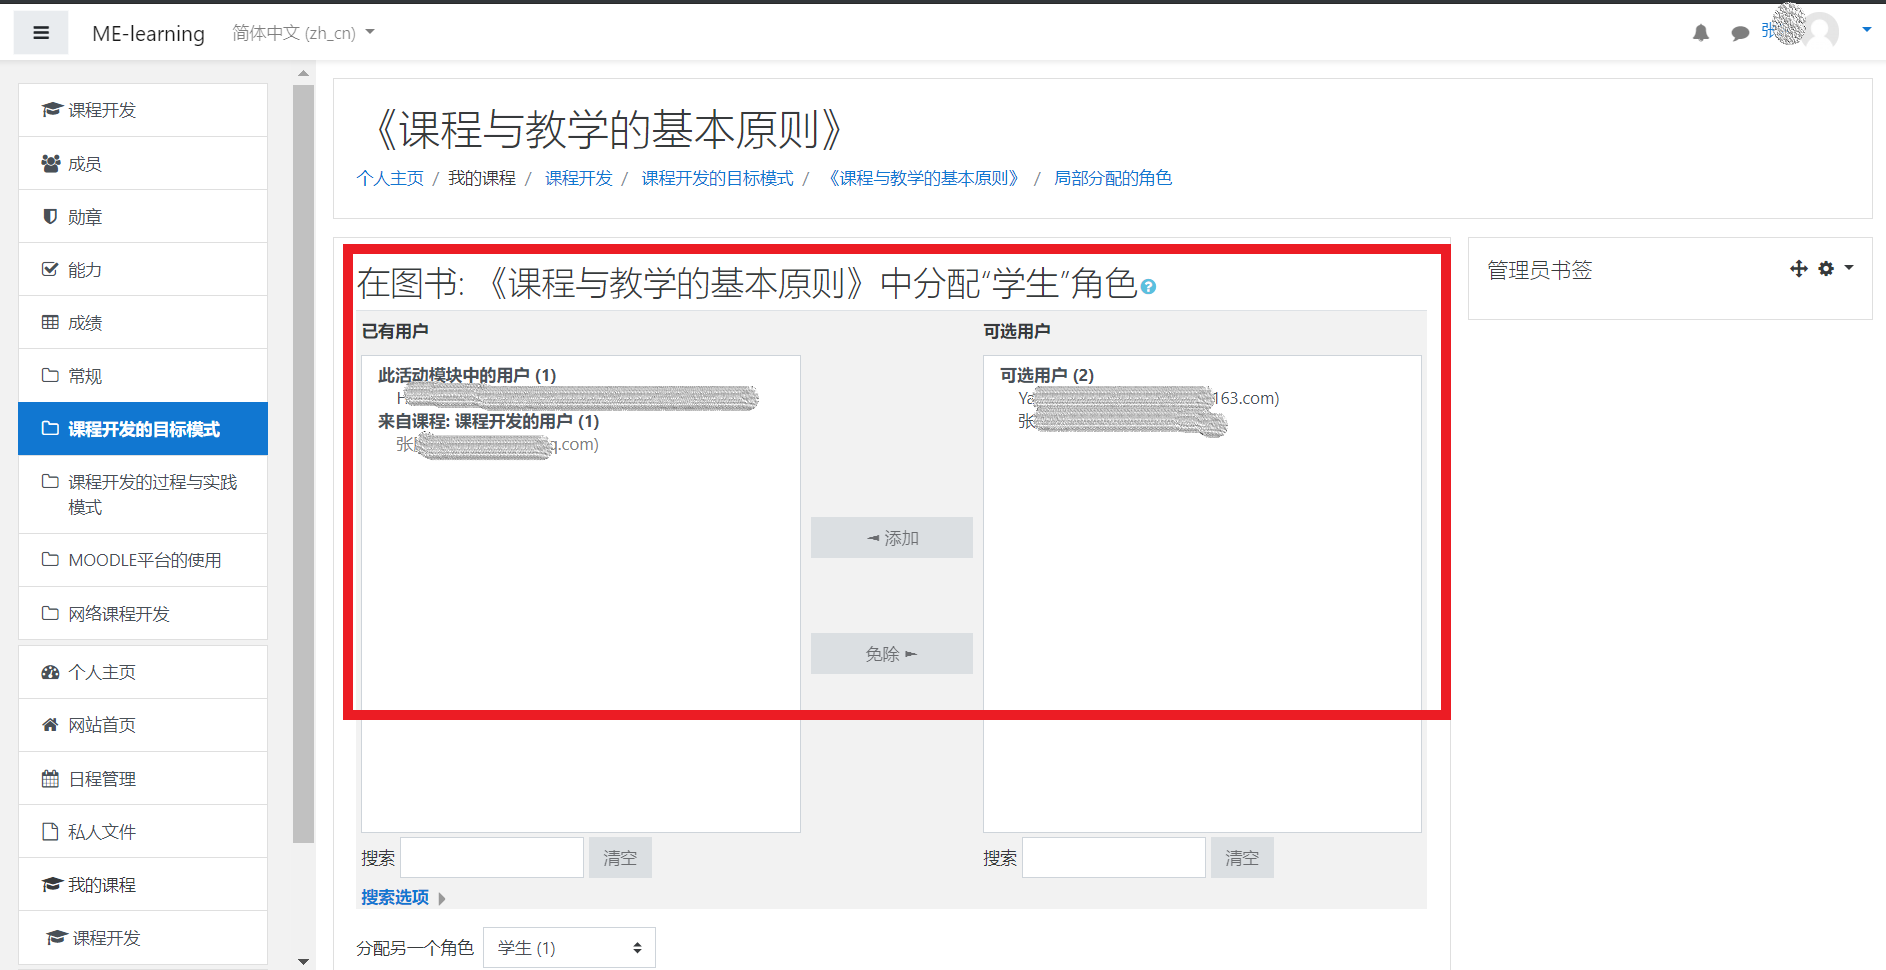Open the hamburger navigation menu

coord(40,32)
